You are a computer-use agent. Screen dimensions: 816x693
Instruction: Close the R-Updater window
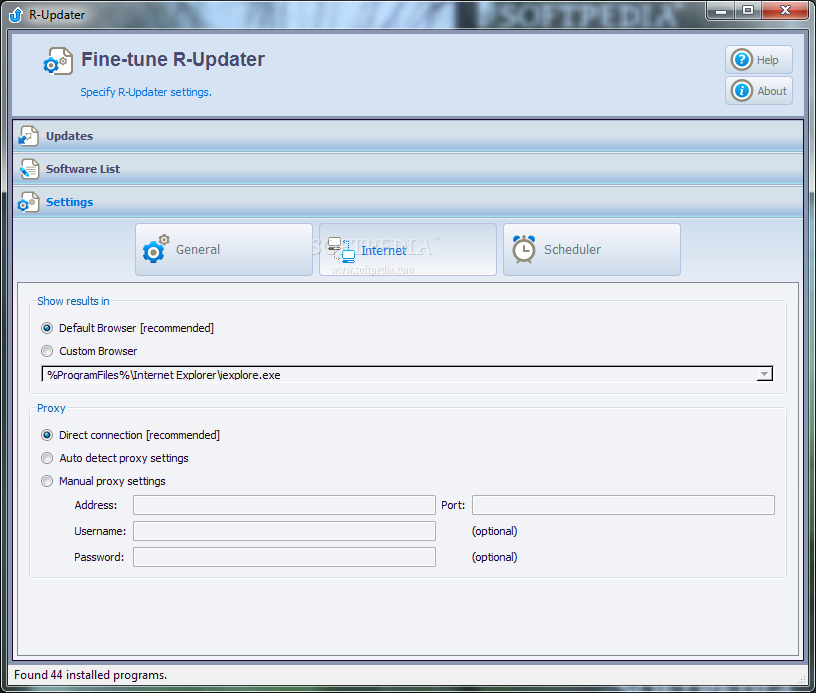coord(785,11)
